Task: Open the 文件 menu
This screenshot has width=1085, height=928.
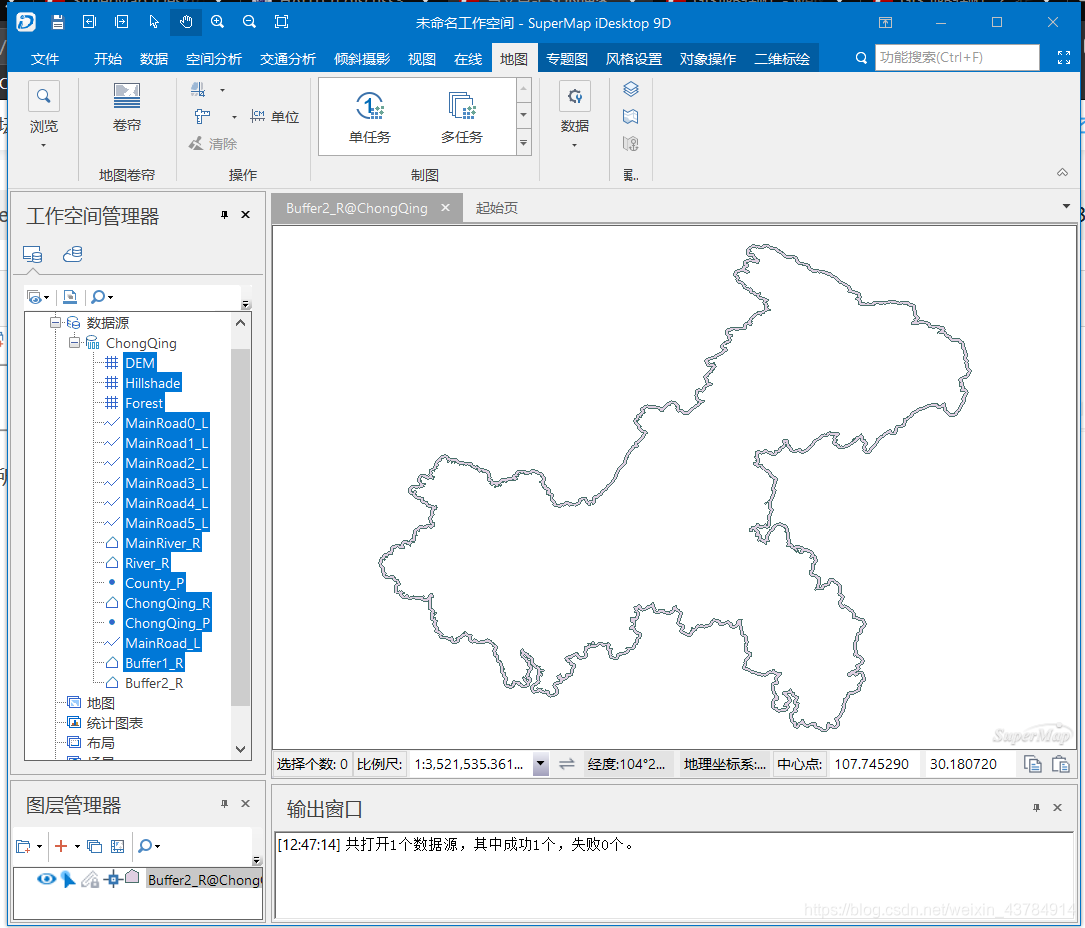Action: coord(45,59)
